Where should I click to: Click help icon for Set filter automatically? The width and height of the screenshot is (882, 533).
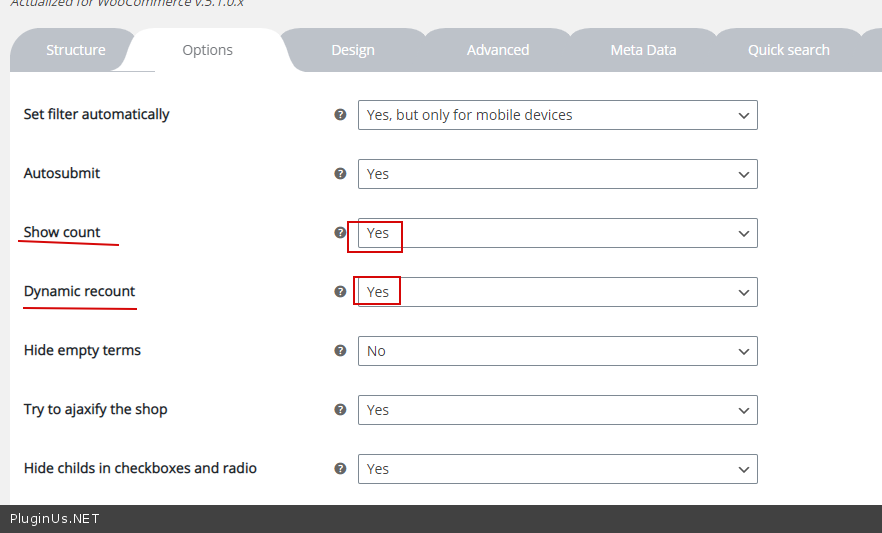tap(340, 115)
